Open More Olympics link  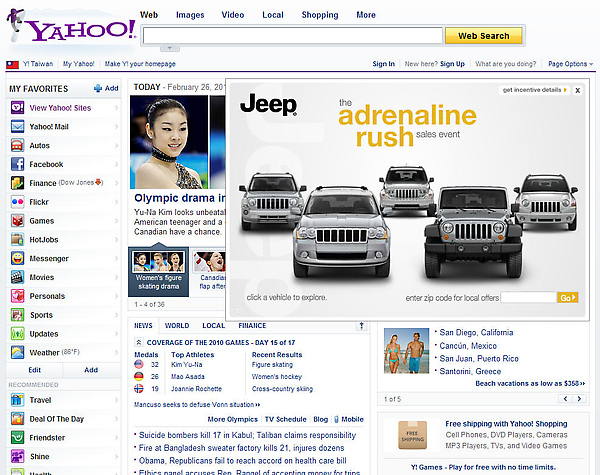click(x=233, y=420)
